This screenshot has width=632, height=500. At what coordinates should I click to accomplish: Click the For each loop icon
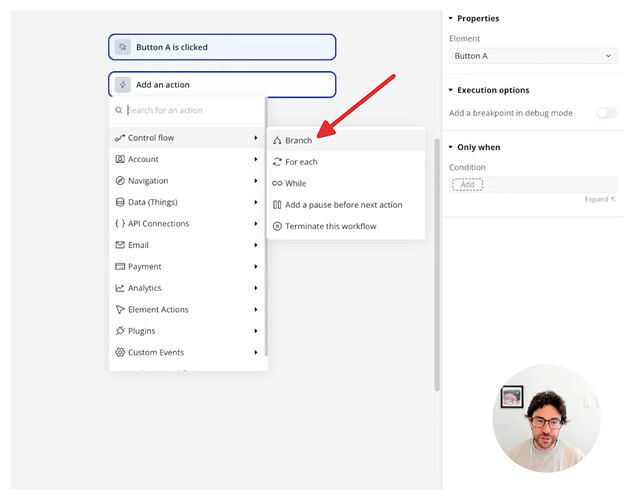coord(277,162)
